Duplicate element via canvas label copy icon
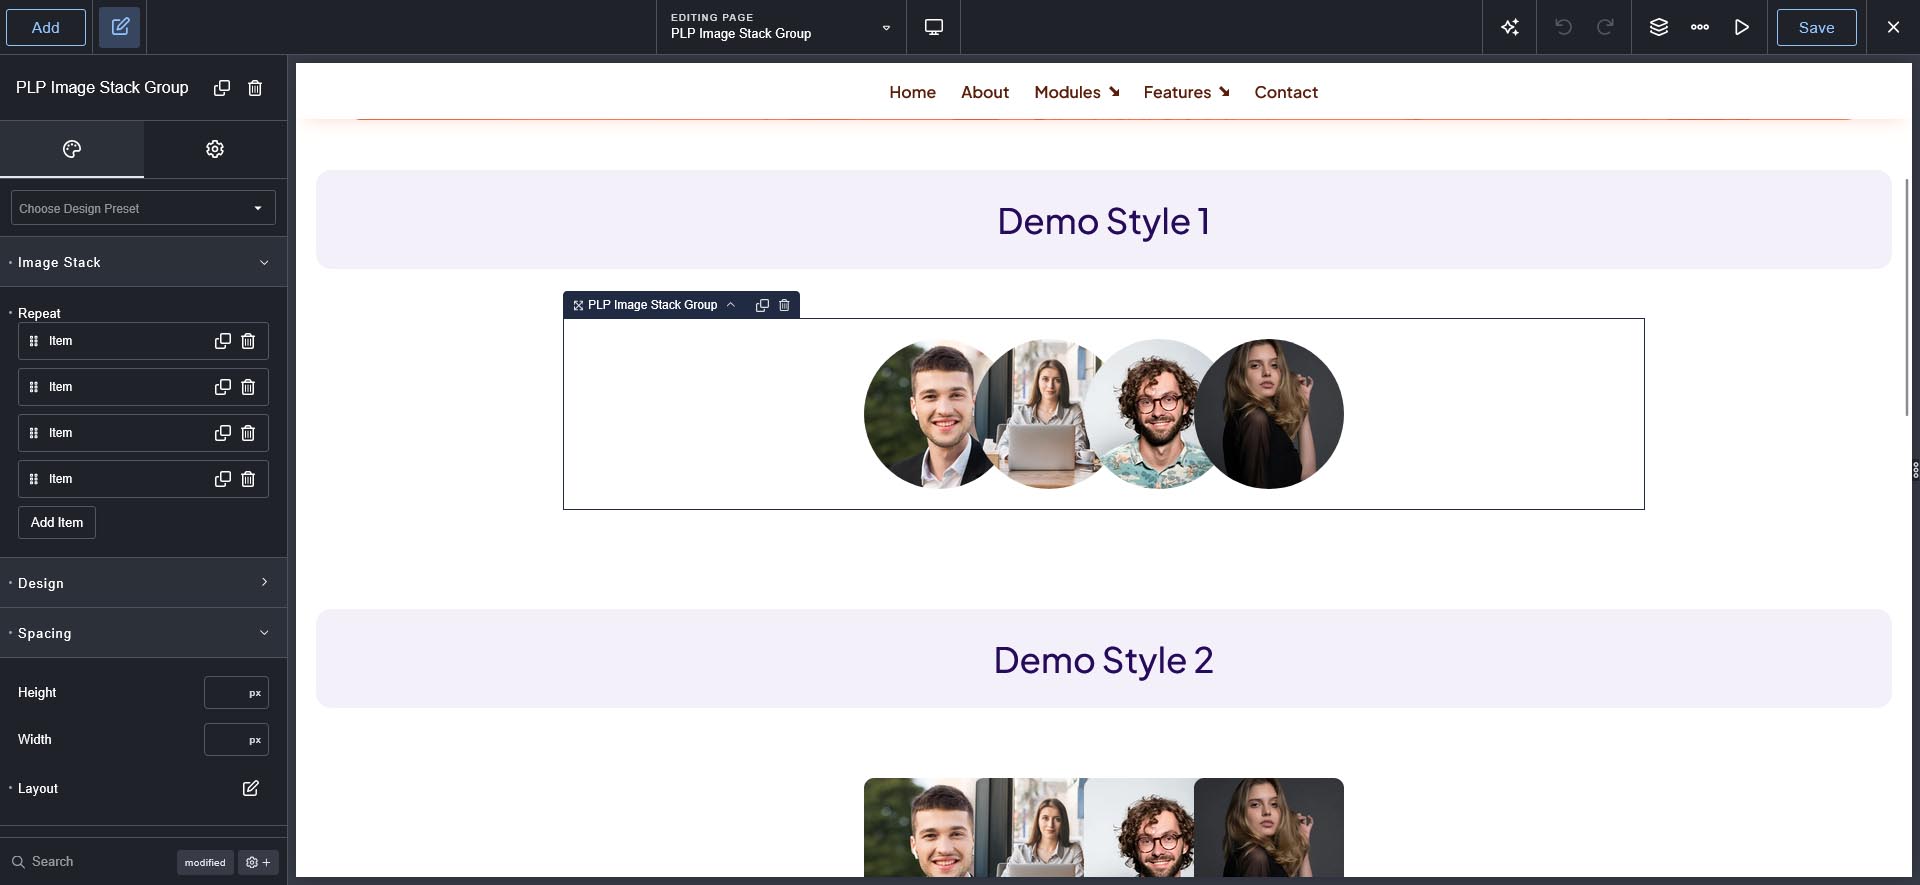 762,305
